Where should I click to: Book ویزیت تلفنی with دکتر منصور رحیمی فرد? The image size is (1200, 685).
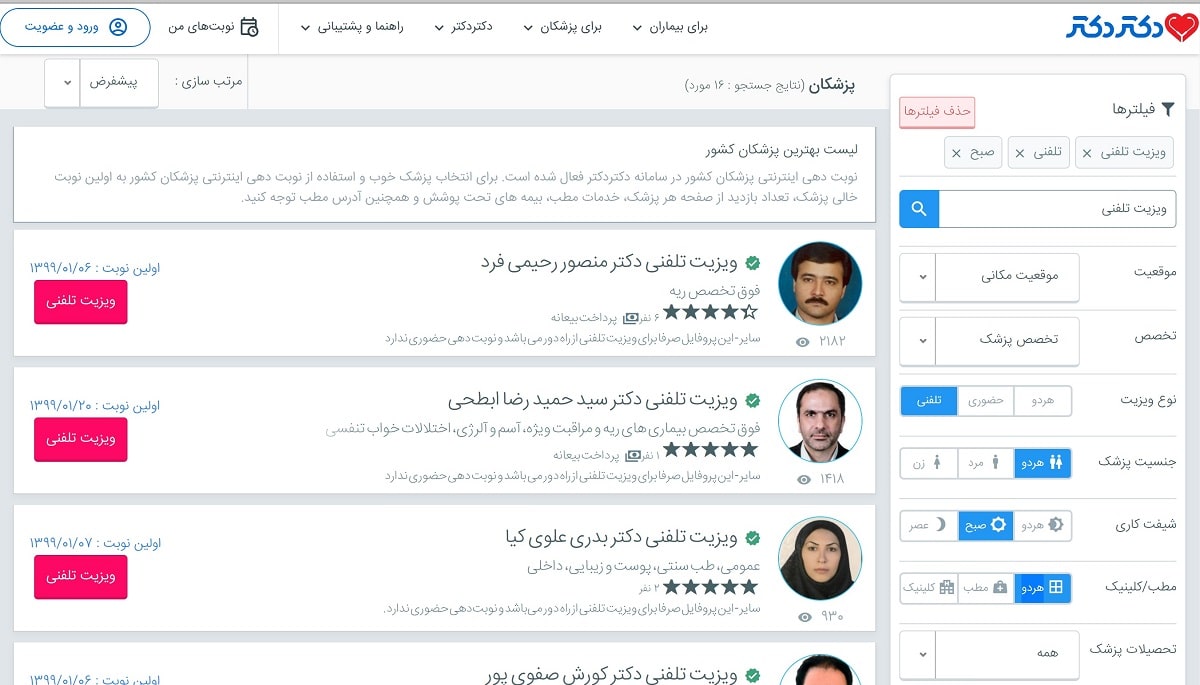pos(81,302)
